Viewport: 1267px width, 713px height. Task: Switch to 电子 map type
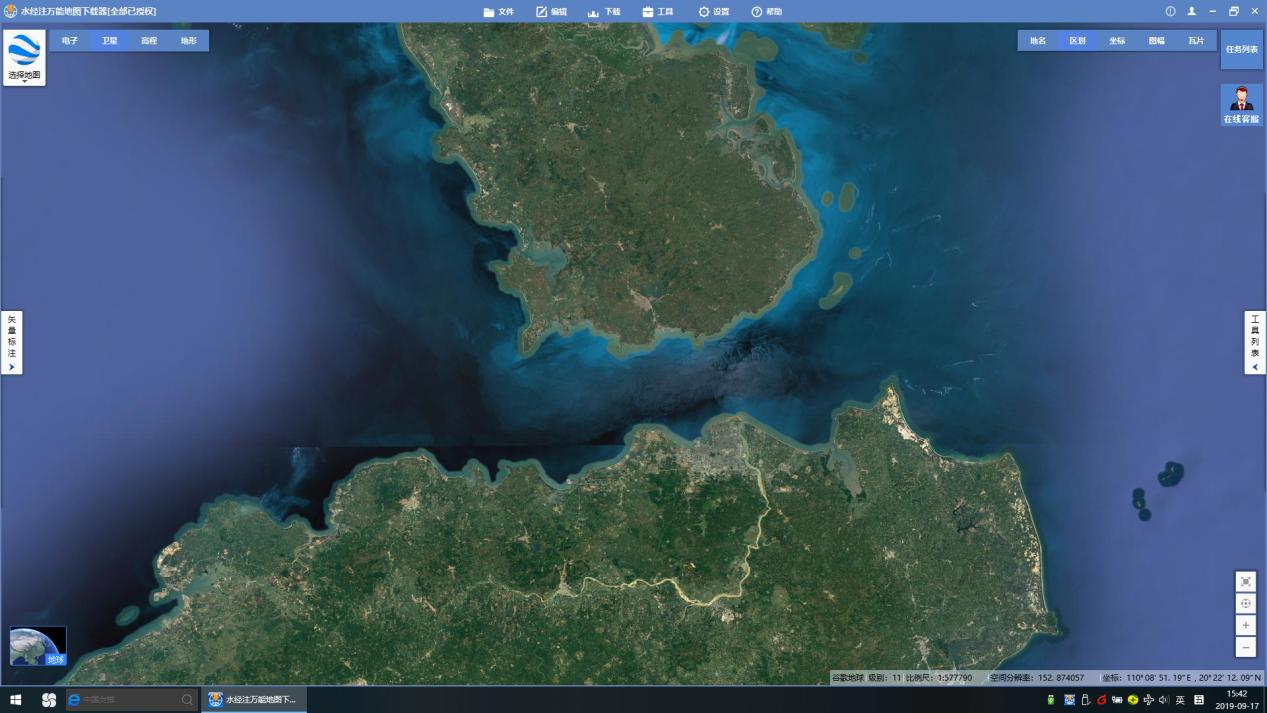(x=69, y=41)
